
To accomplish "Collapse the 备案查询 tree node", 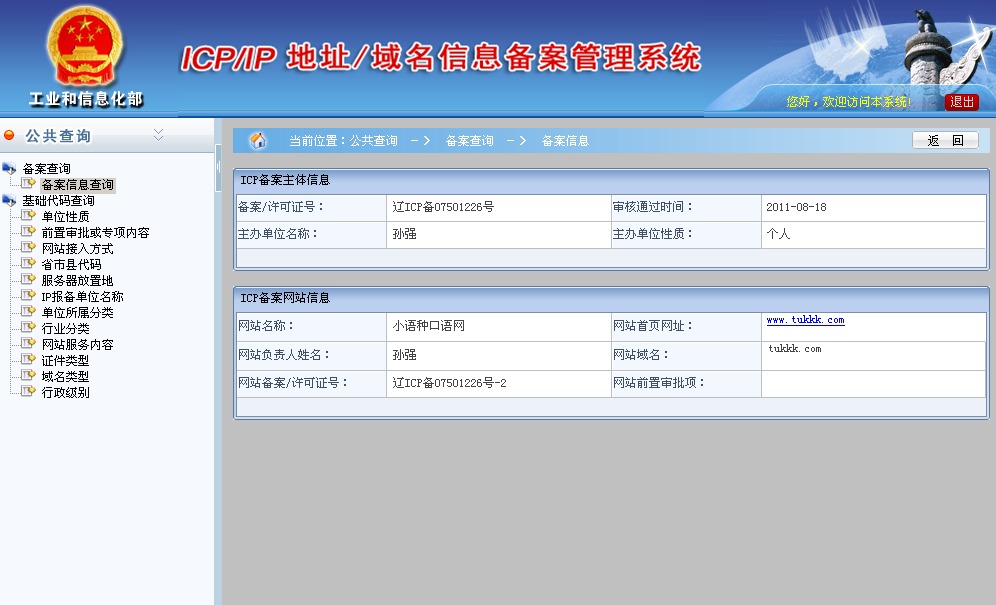I will 10,168.
